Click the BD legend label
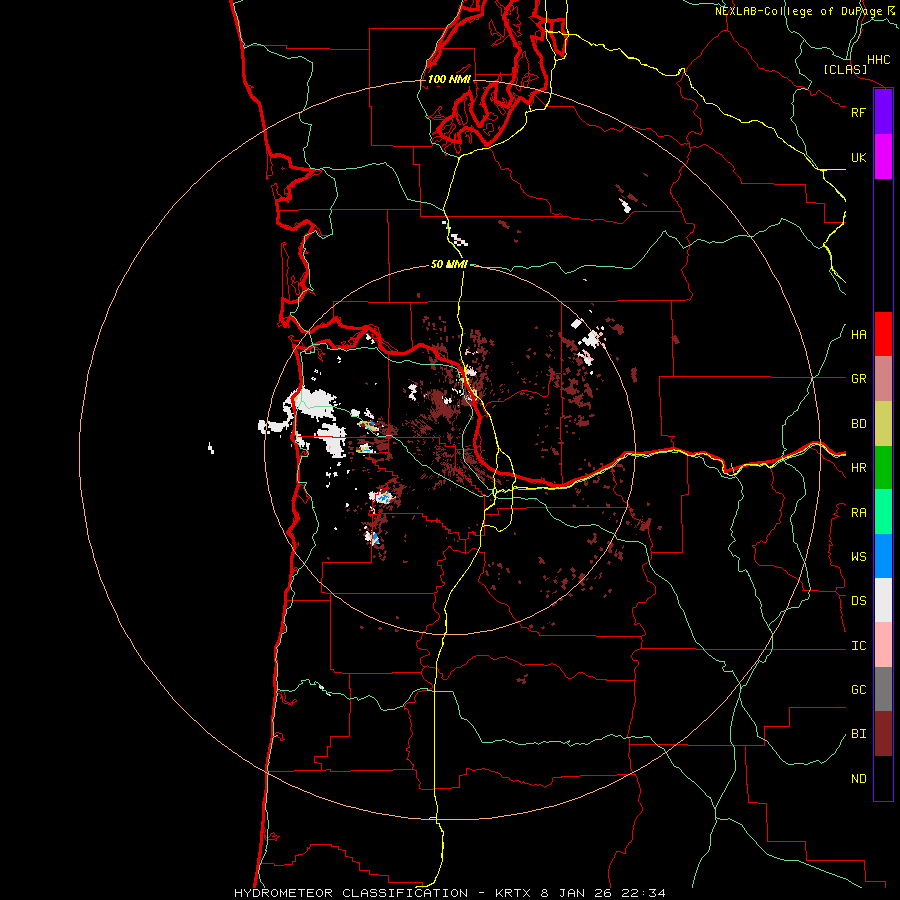Screen dimensions: 900x900 click(858, 424)
